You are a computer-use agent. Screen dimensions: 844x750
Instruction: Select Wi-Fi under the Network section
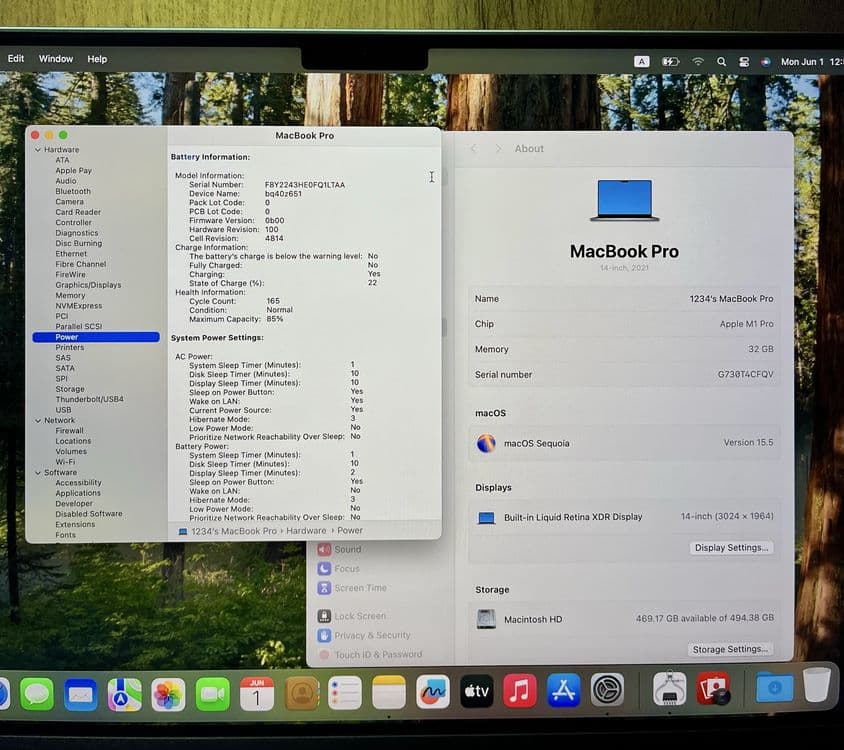(x=65, y=462)
